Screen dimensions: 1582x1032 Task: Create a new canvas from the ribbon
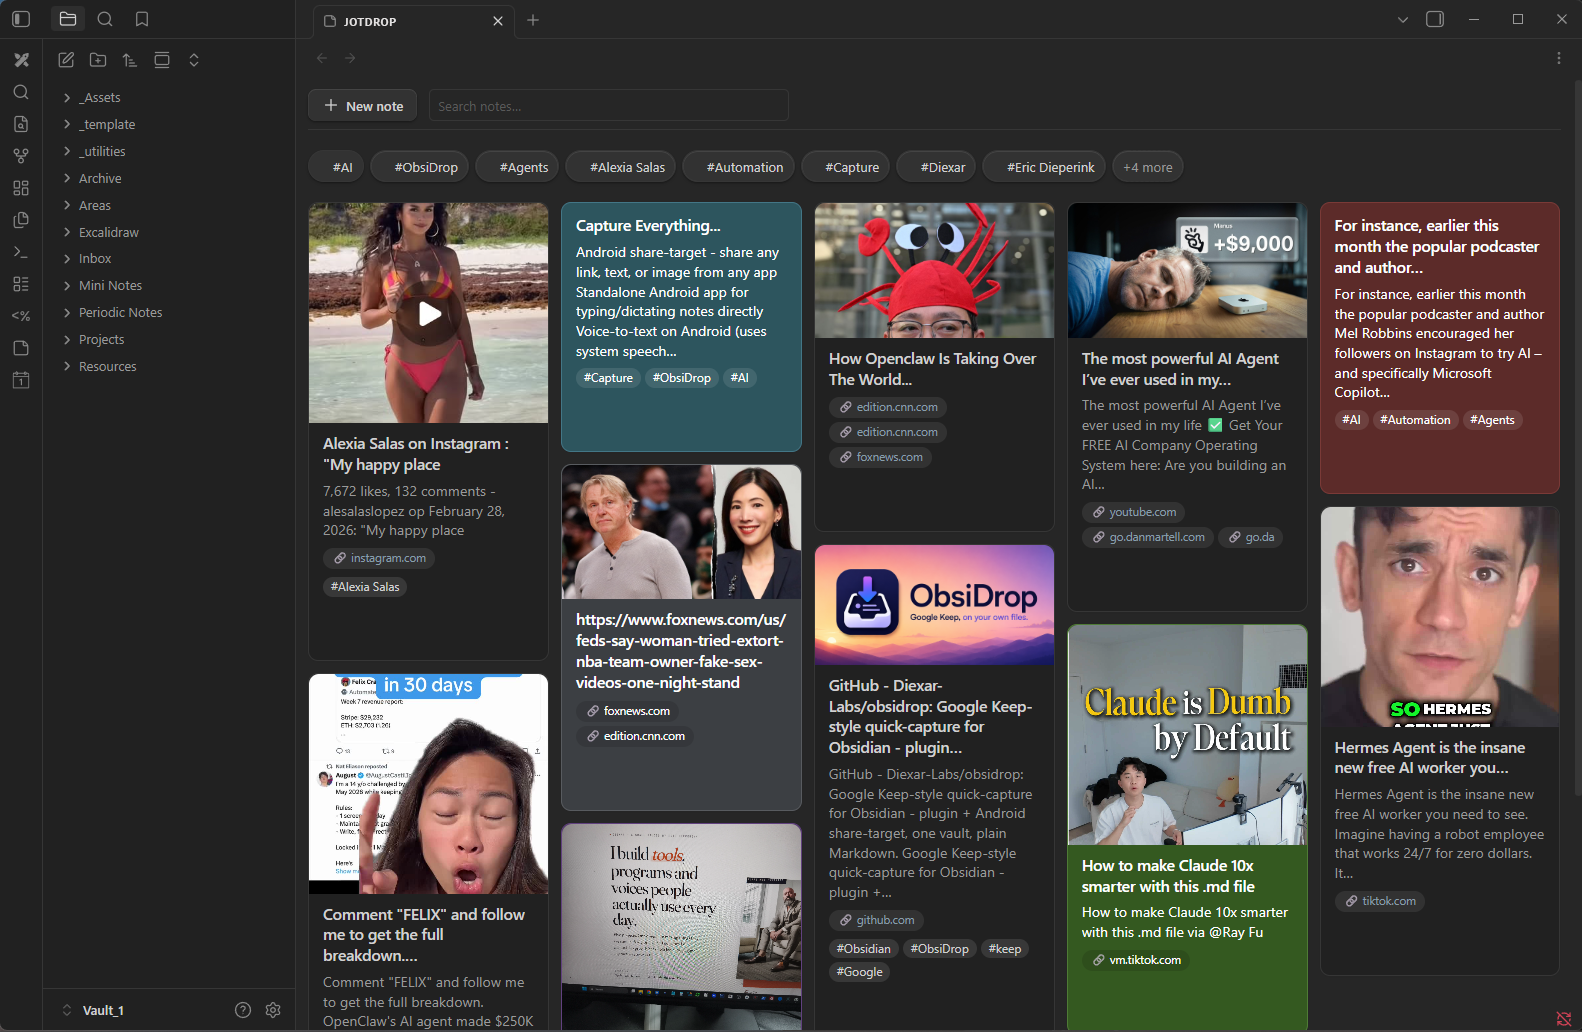click(x=21, y=188)
